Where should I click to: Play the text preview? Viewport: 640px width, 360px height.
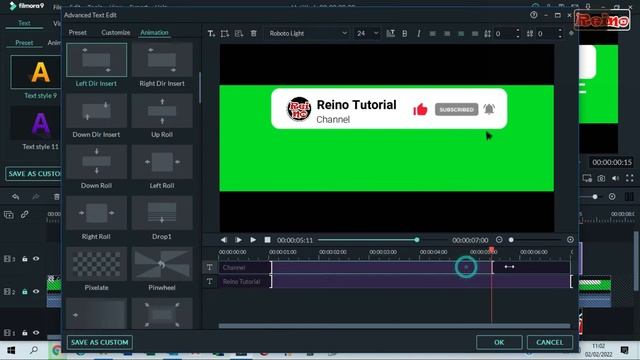click(x=253, y=240)
